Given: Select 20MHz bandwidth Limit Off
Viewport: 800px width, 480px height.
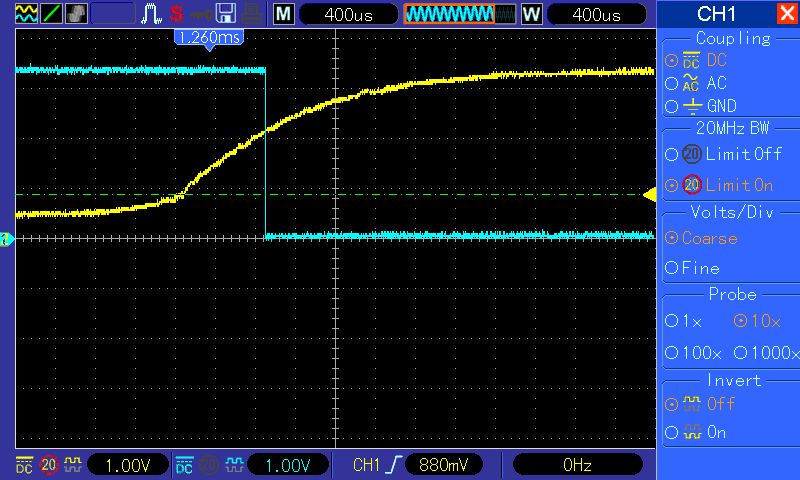Looking at the screenshot, I should (x=723, y=154).
